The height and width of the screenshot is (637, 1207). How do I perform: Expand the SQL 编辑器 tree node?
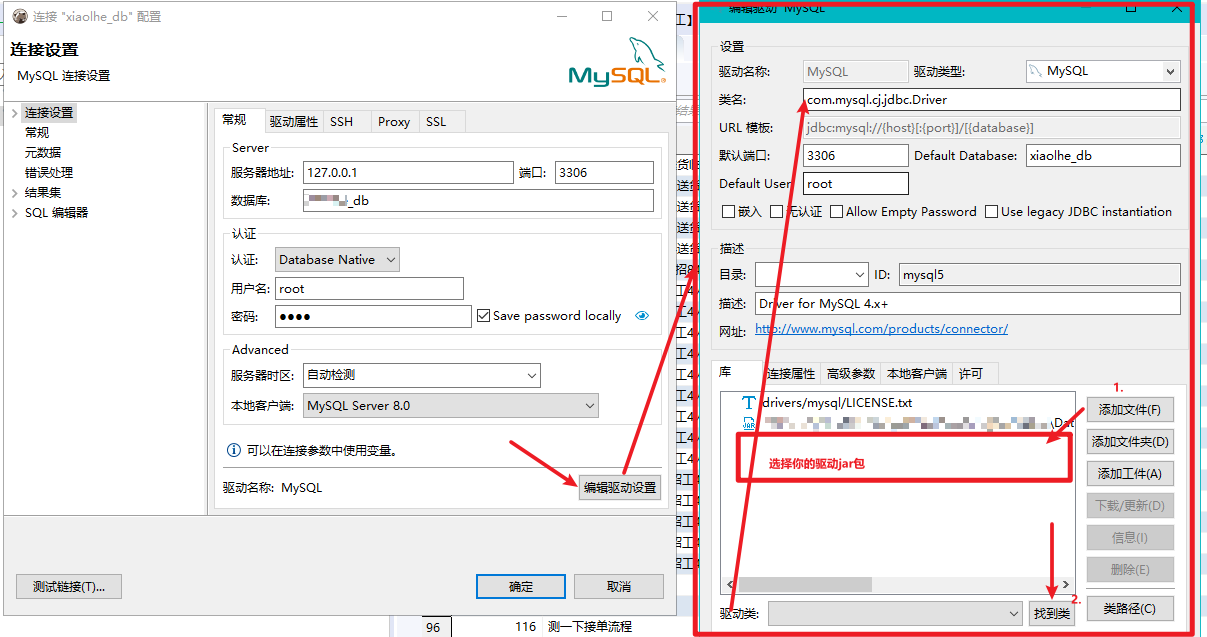click(14, 213)
